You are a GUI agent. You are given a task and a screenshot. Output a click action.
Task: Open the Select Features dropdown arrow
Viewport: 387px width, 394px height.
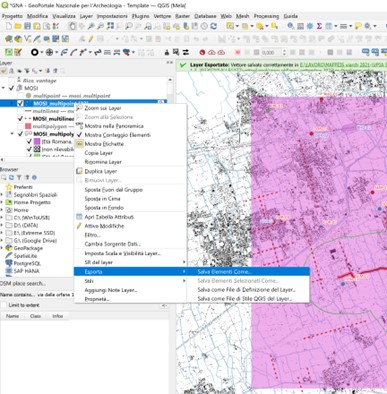tap(237, 26)
